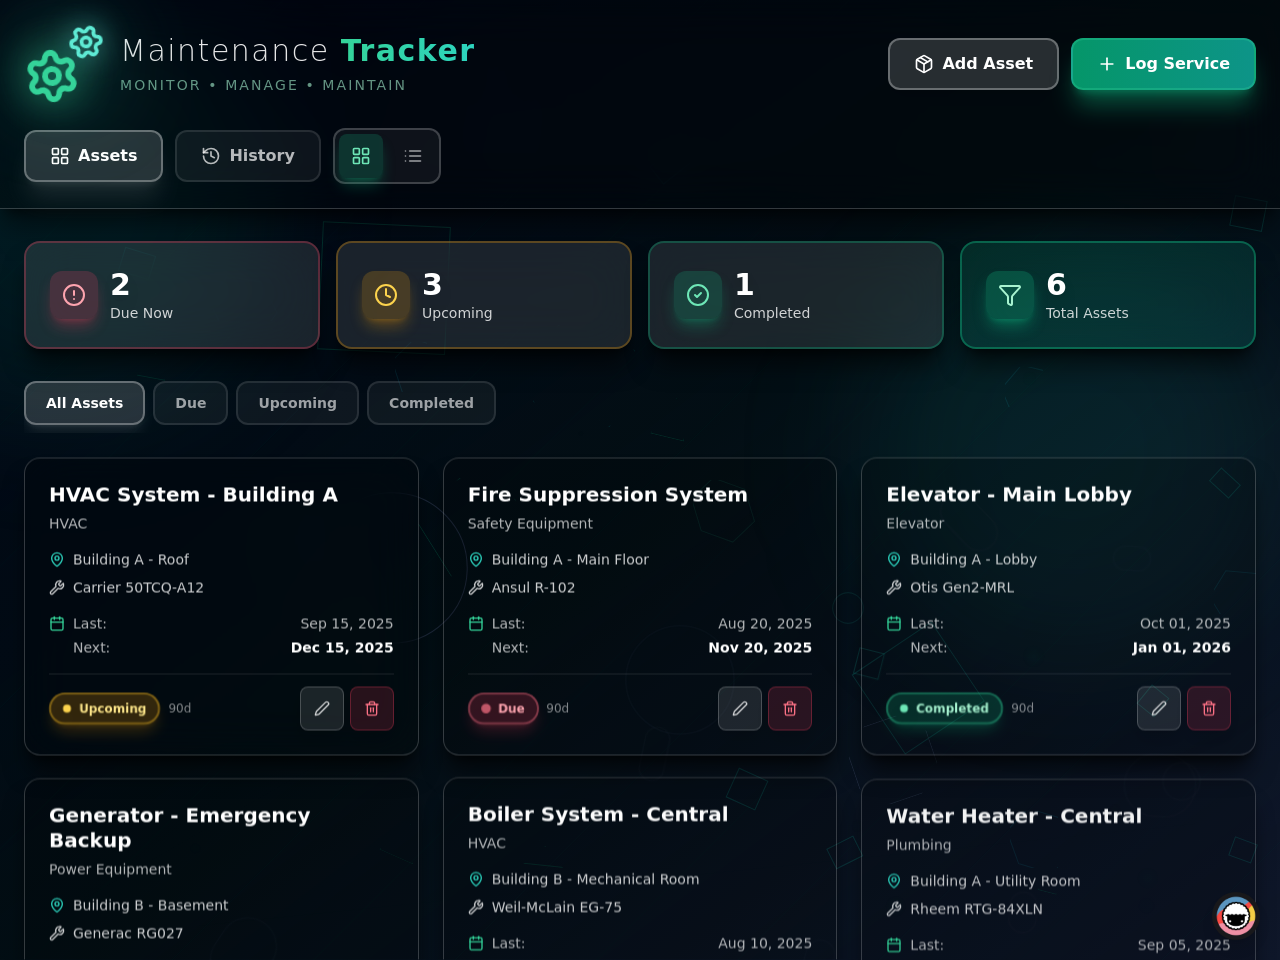Viewport: 1280px width, 960px height.
Task: Open the Assets tab
Action: [94, 156]
